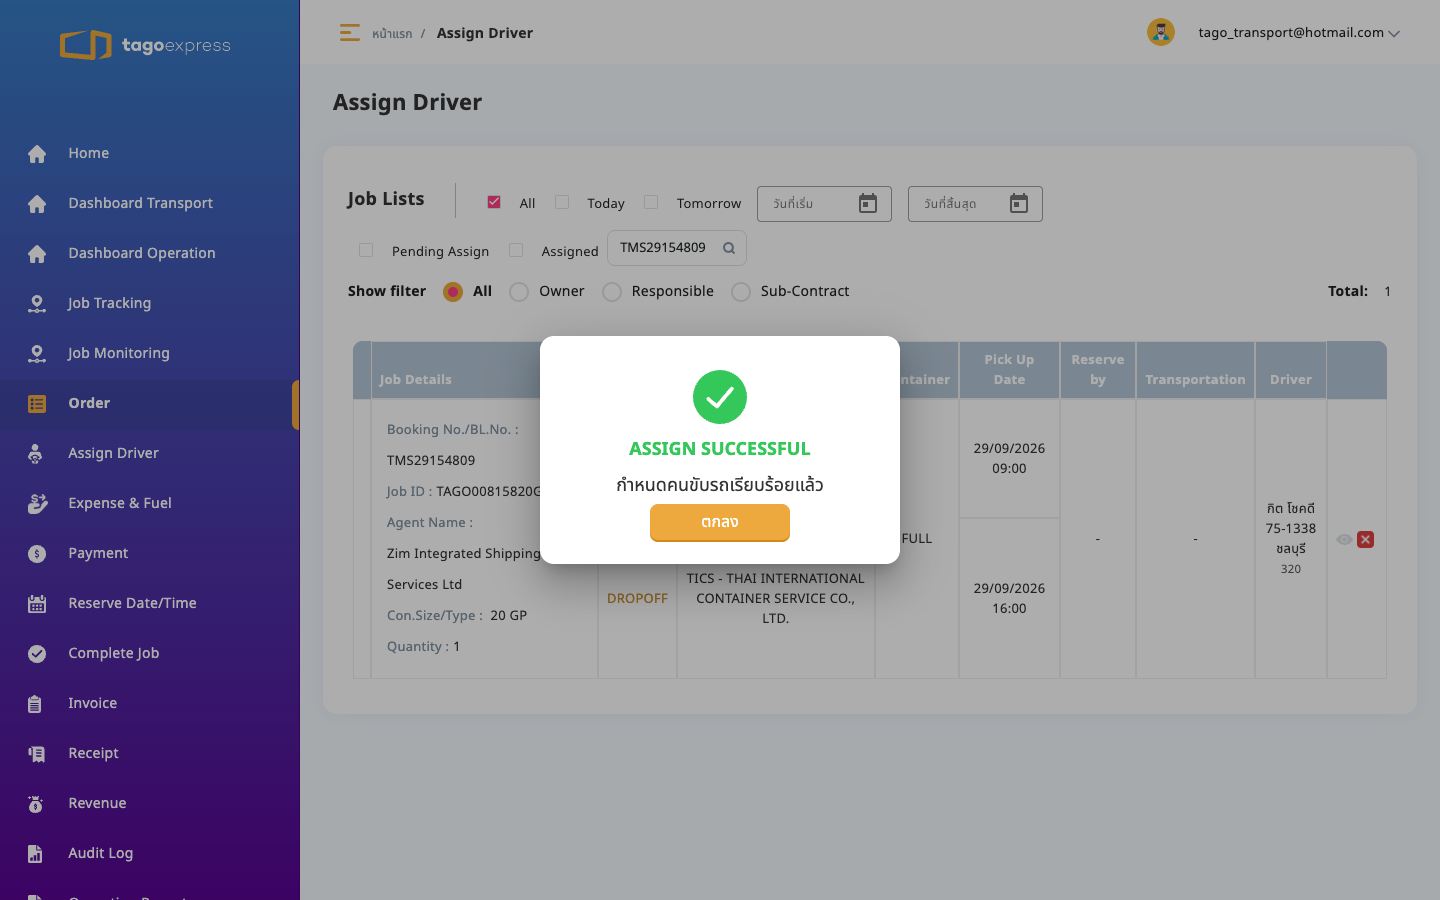
Task: Click the eye view icon in driver row
Action: tap(1344, 539)
